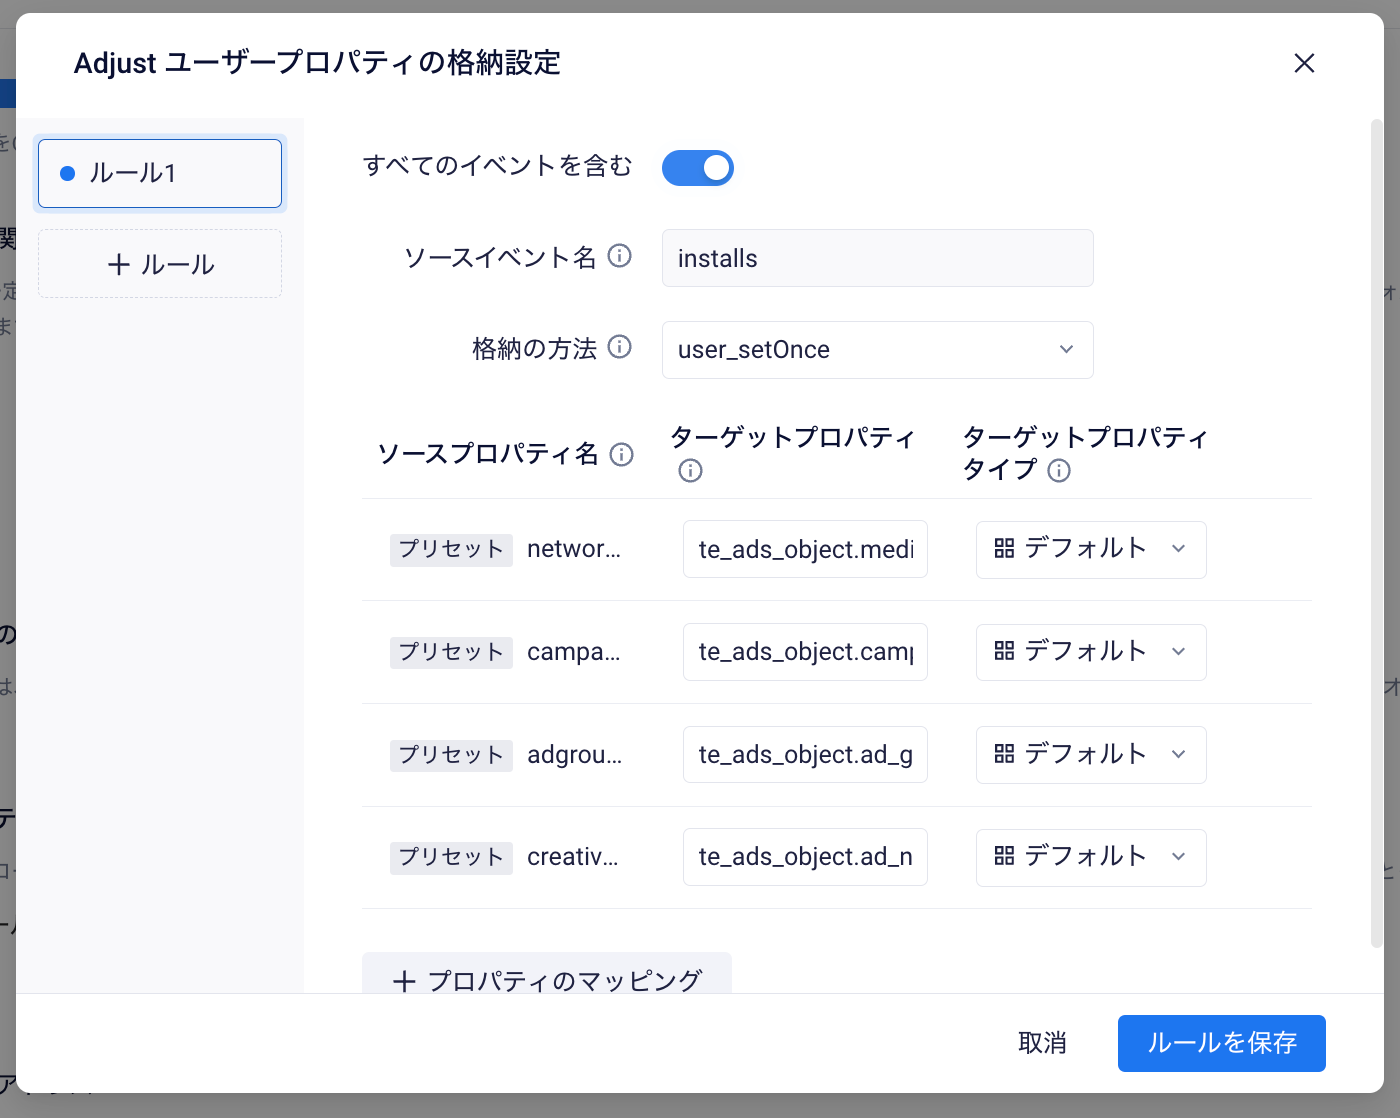Click ルールを保存 button
The width and height of the screenshot is (1400, 1118).
tap(1221, 1043)
